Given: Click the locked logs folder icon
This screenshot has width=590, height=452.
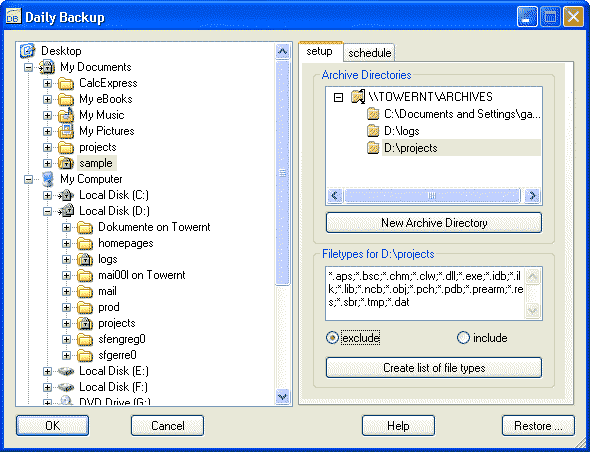Looking at the screenshot, I should (x=85, y=259).
